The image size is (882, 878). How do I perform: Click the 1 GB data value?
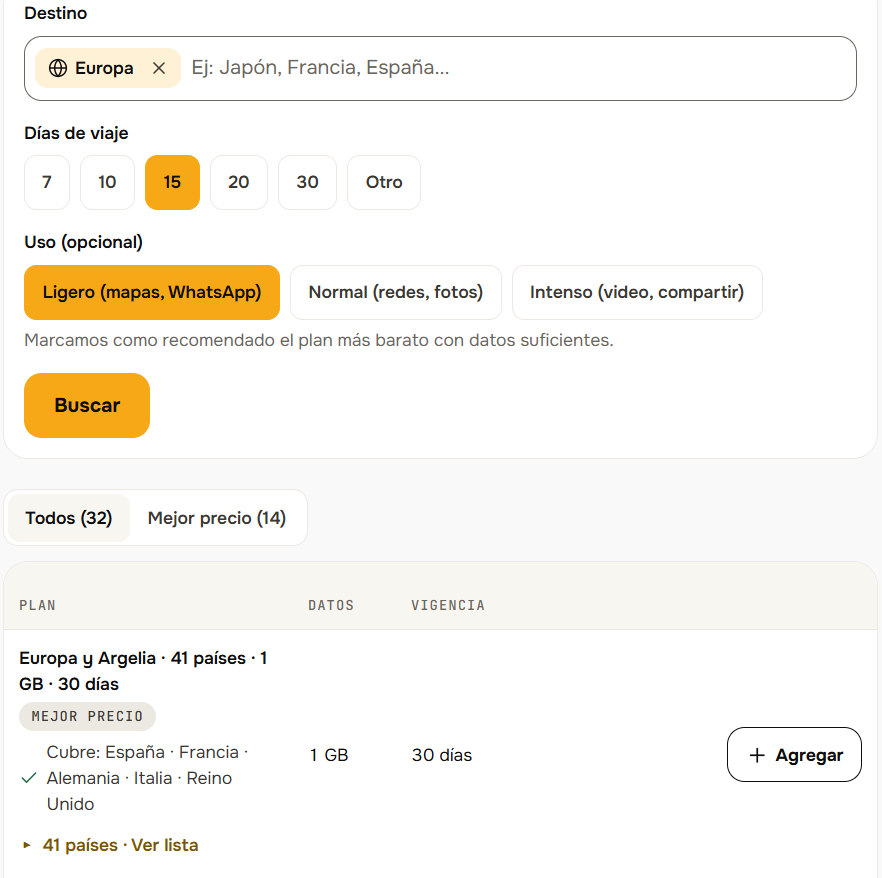329,755
